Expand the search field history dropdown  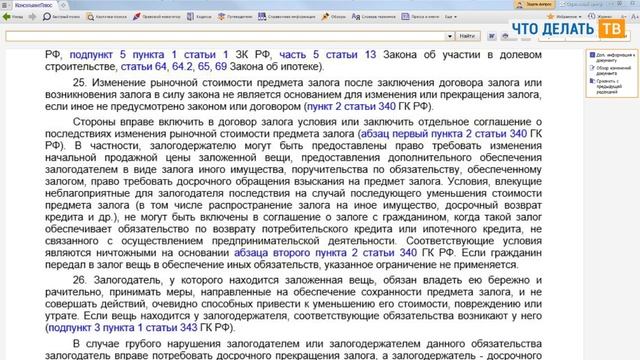coord(449,36)
